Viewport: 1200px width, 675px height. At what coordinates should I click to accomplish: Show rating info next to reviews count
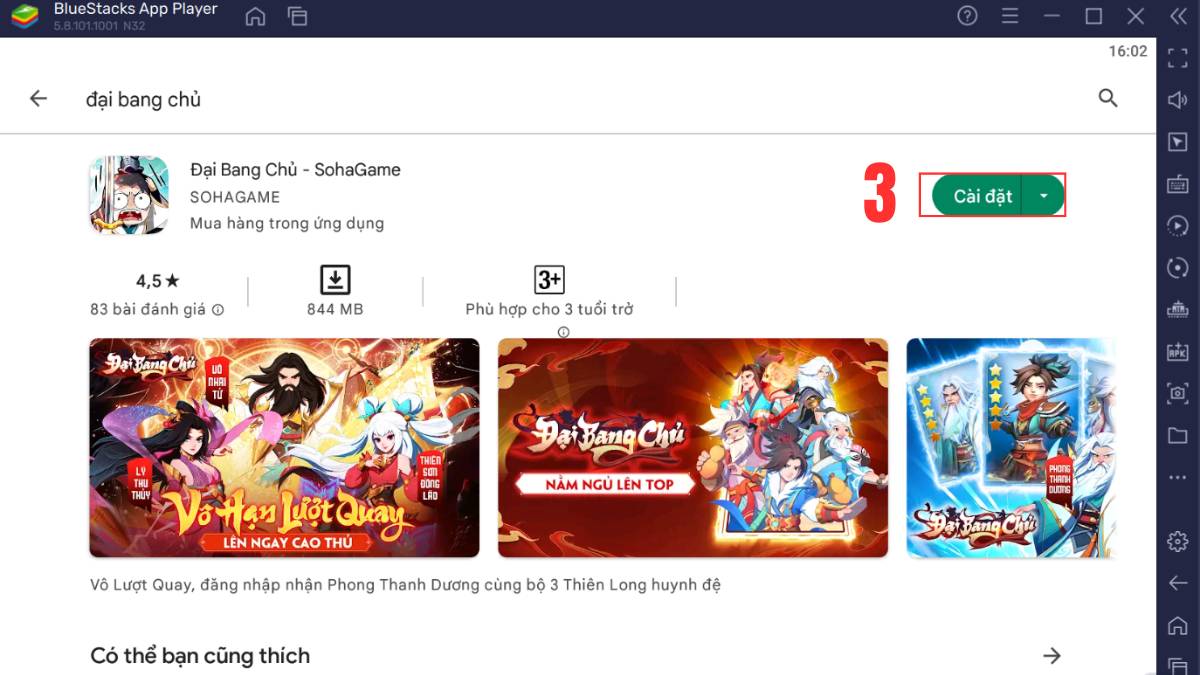click(x=218, y=310)
